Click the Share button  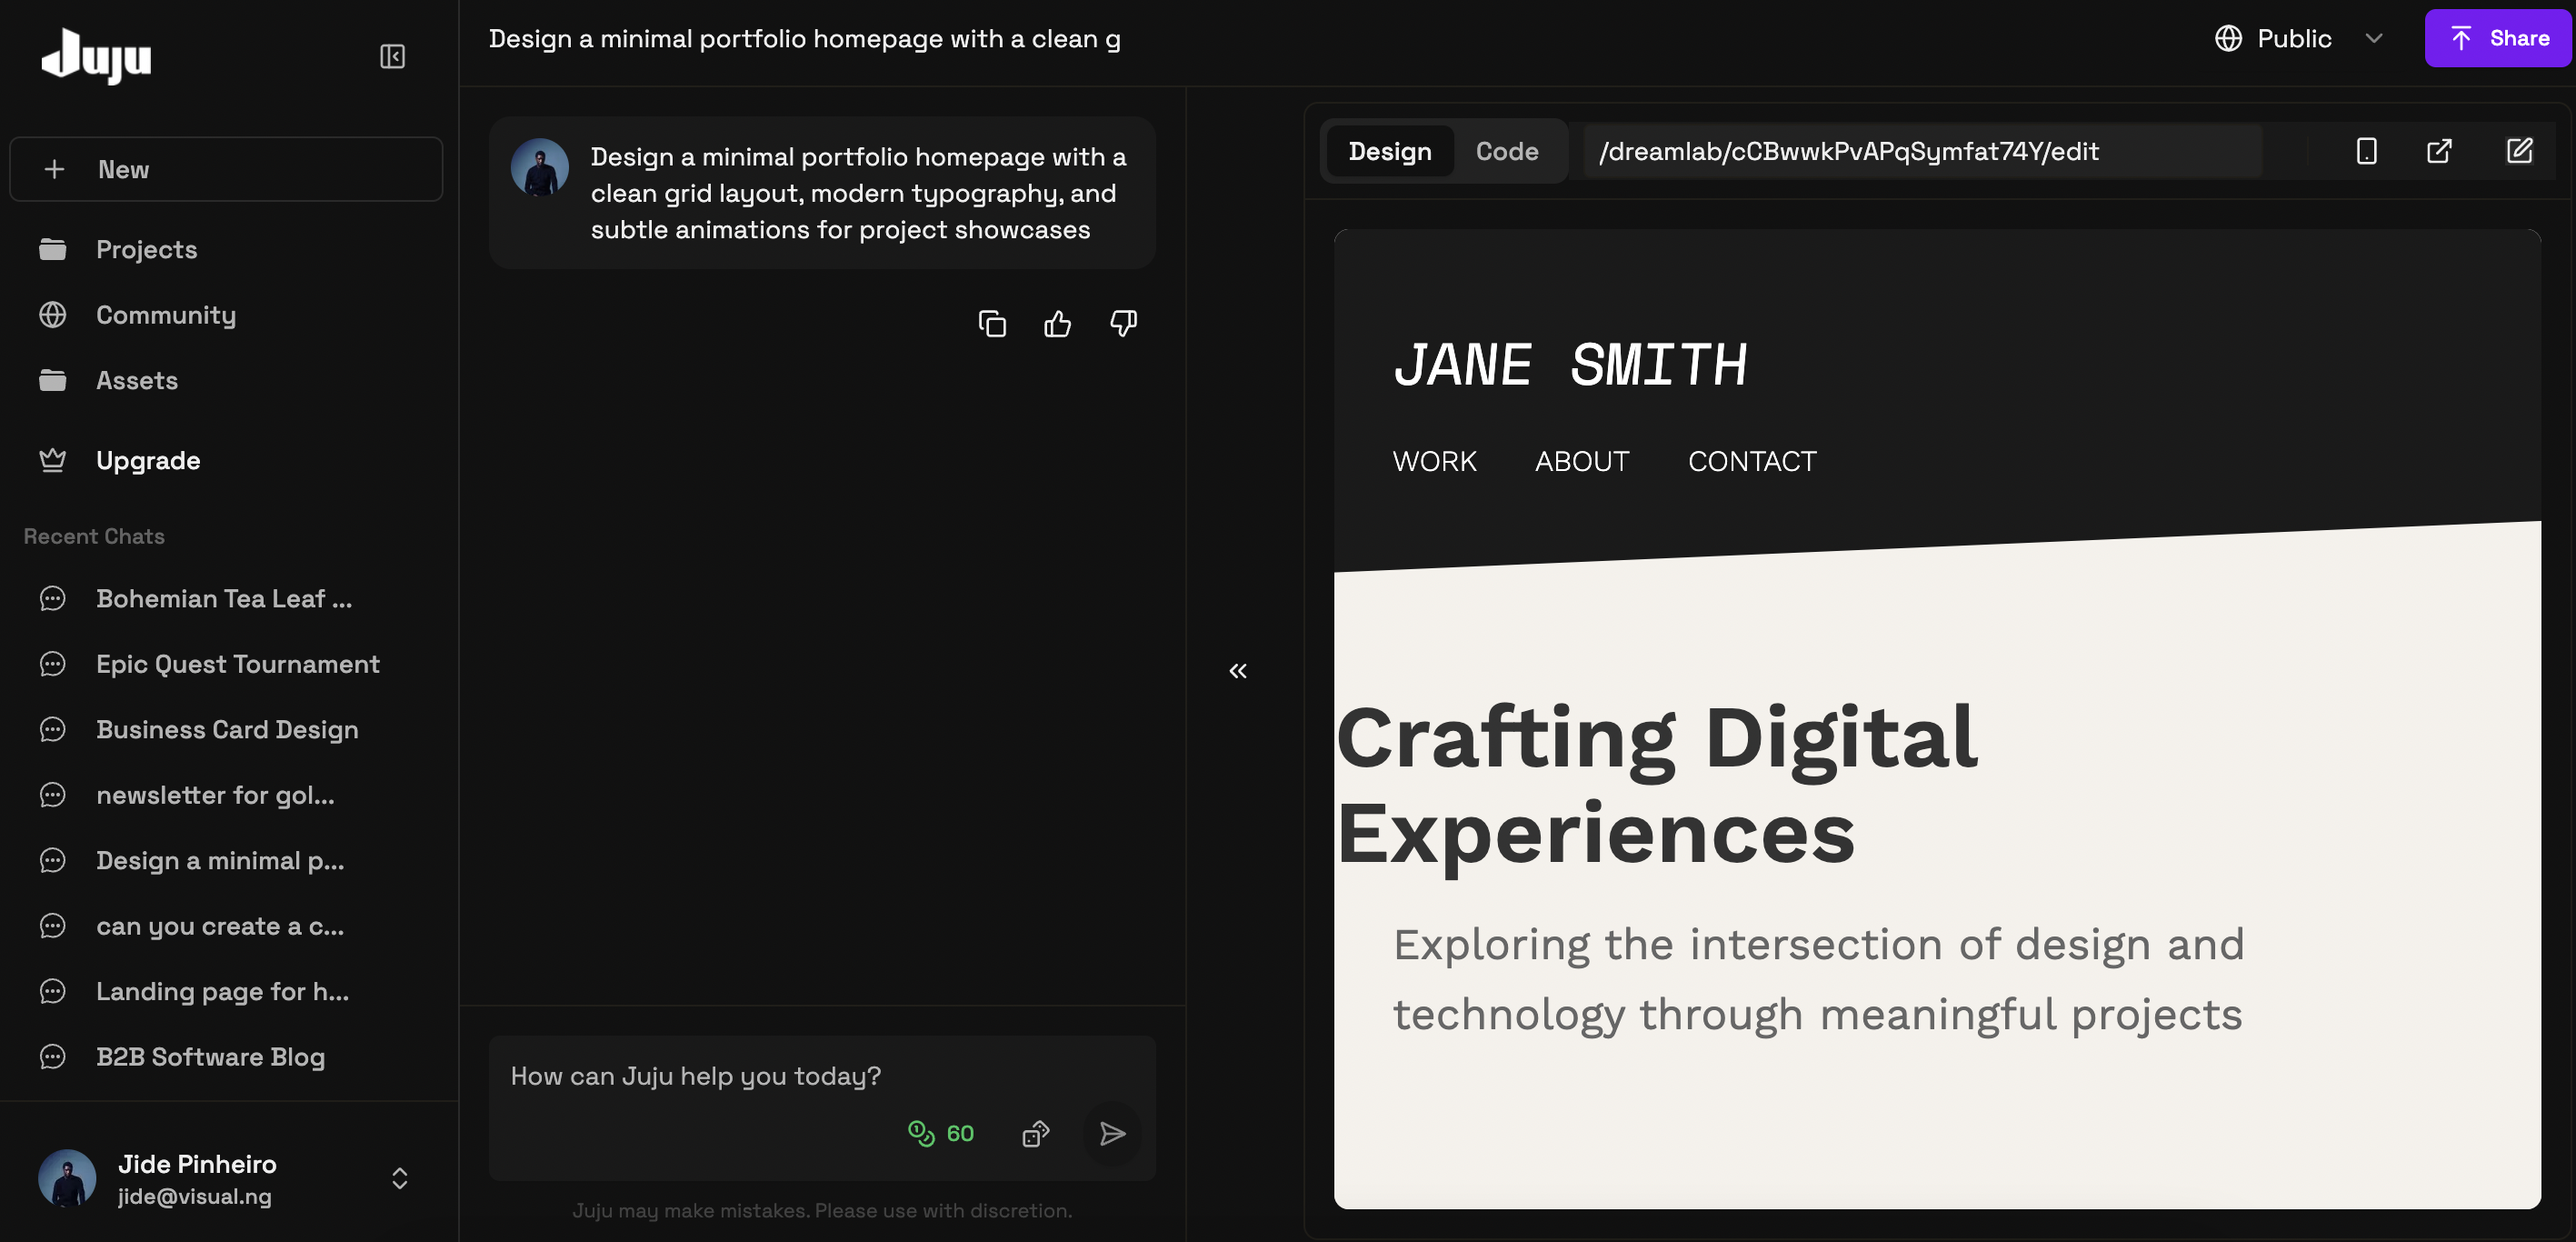[x=2498, y=38]
